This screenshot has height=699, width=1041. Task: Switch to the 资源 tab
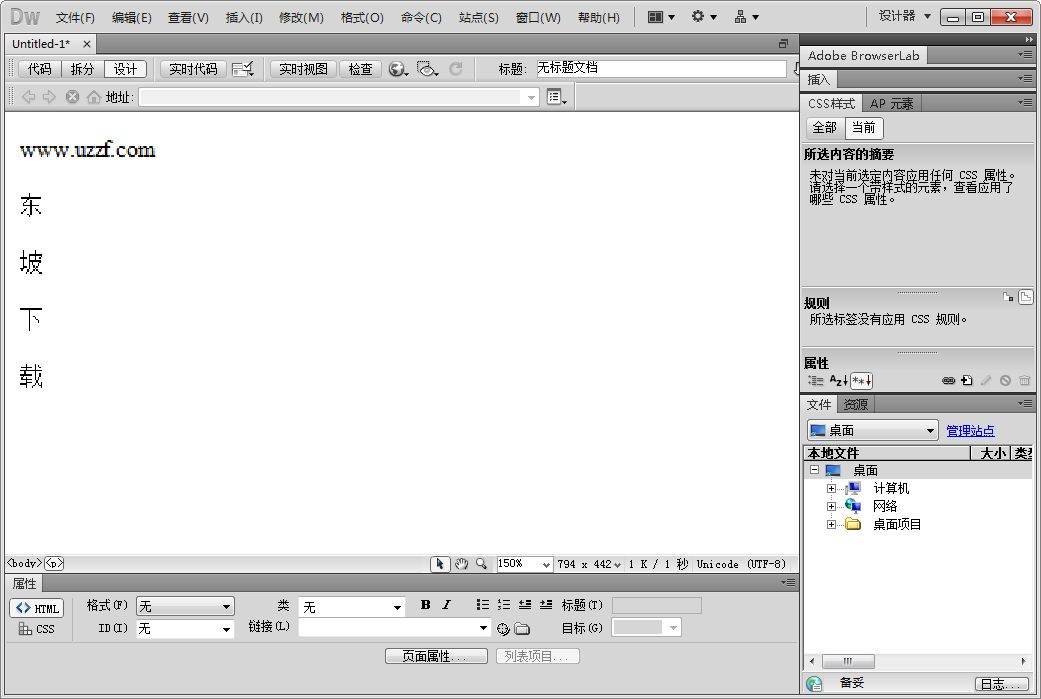pyautogui.click(x=856, y=404)
